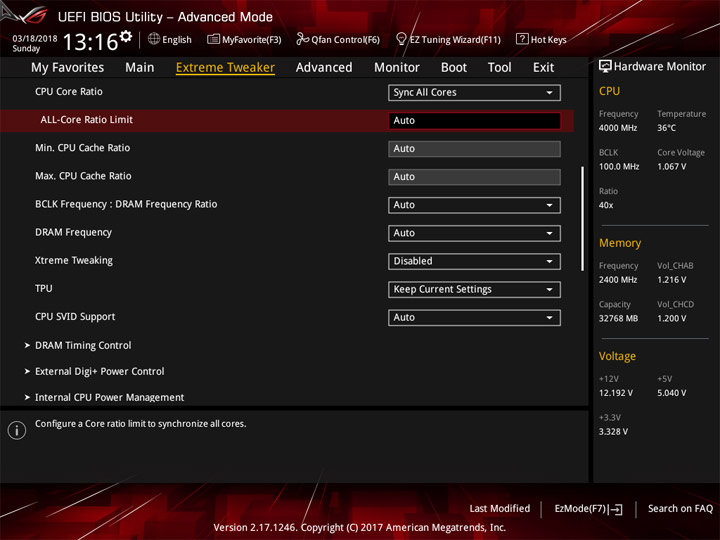Viewport: 720px width, 540px height.
Task: Switch to the Main tab
Action: 140,68
